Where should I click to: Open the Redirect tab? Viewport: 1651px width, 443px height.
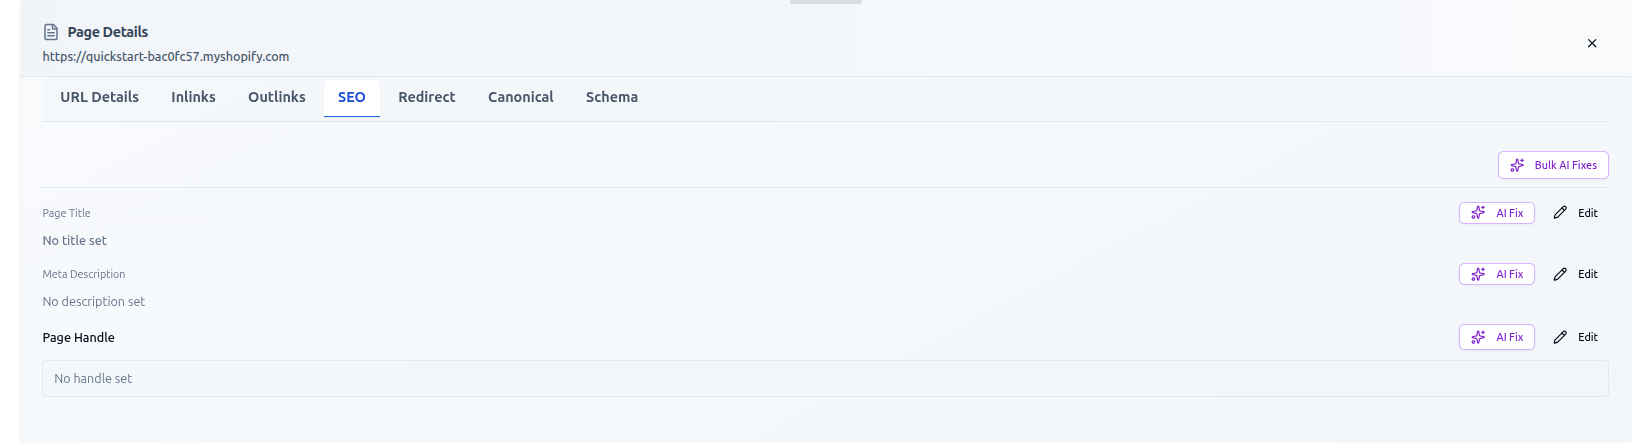426,97
